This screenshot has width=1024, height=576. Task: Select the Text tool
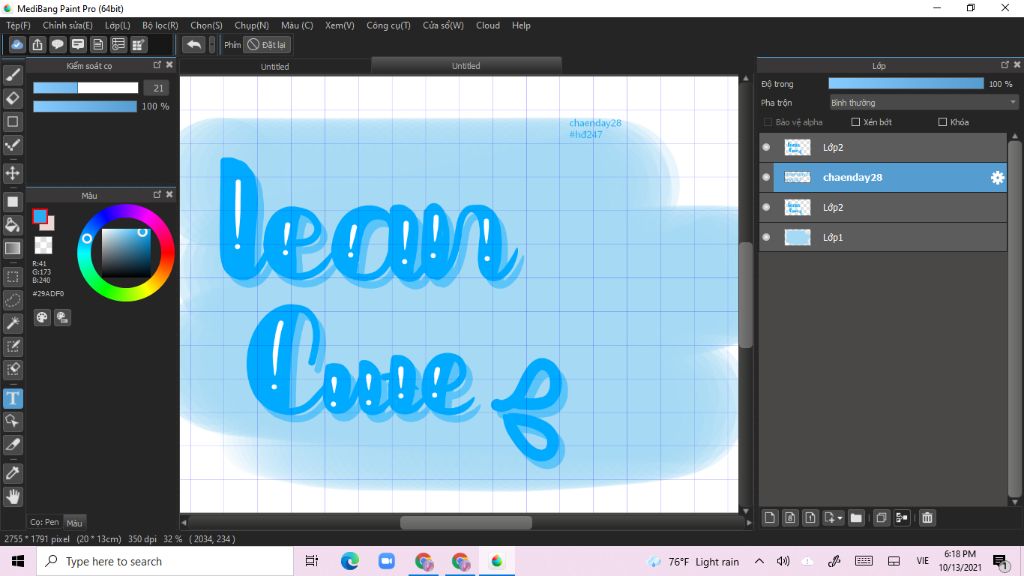pyautogui.click(x=12, y=398)
